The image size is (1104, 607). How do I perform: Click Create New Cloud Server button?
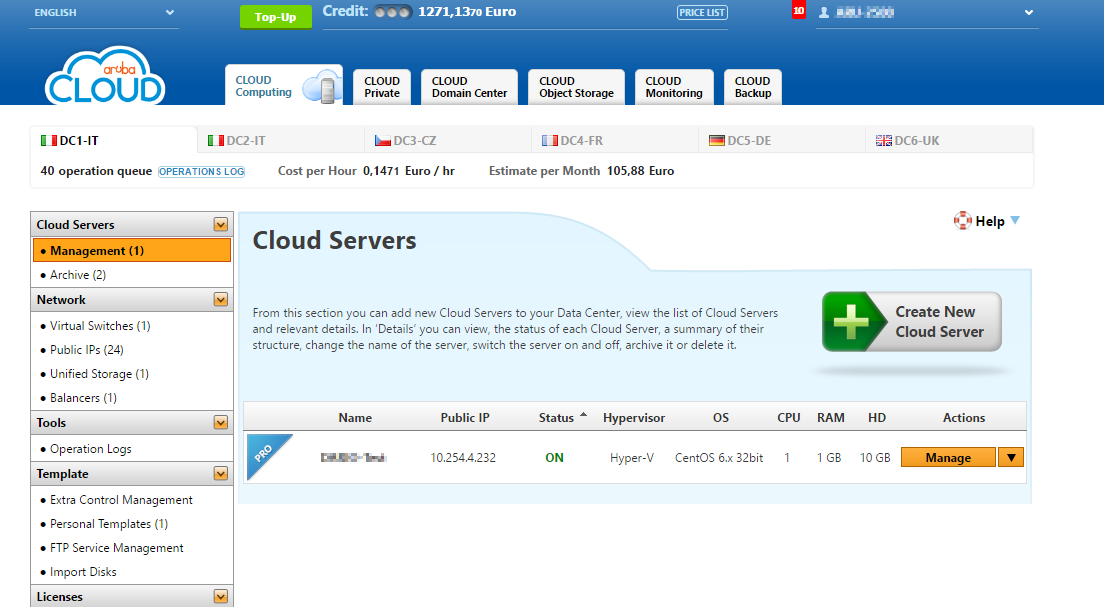912,322
